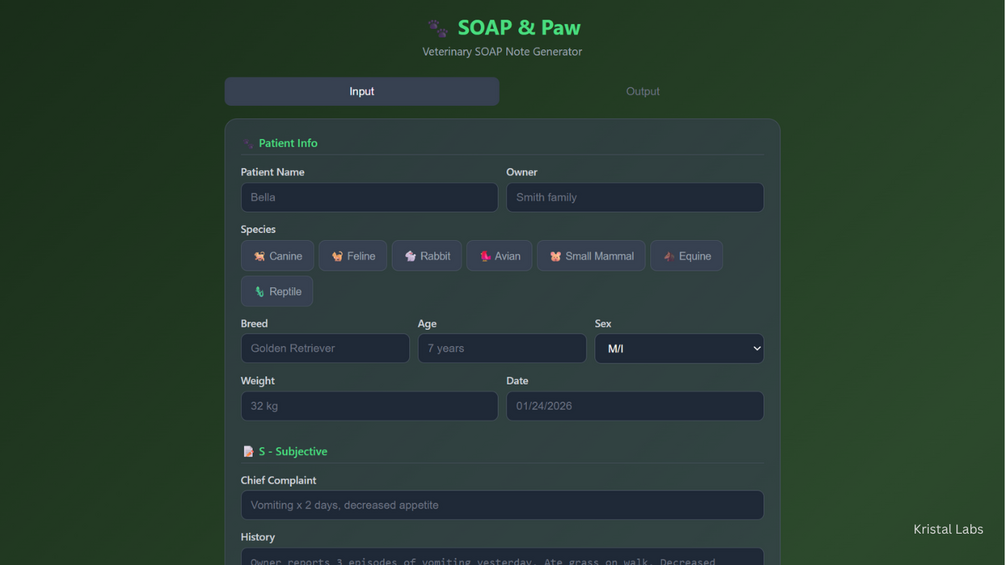The width and height of the screenshot is (1005, 565).
Task: Click the Kristal Labs link
Action: (x=947, y=529)
